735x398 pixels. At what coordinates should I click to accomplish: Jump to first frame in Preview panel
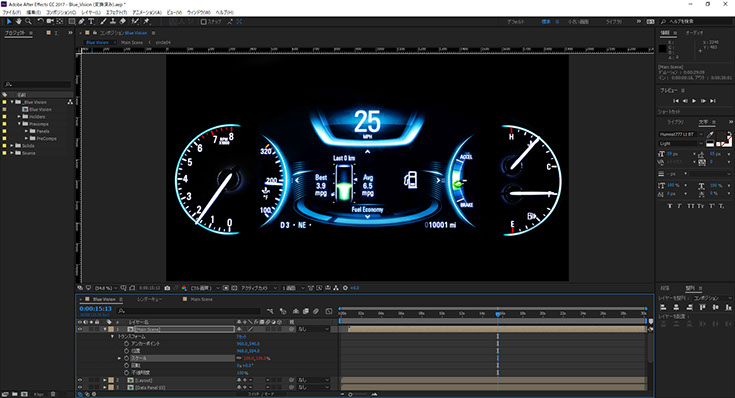point(675,101)
